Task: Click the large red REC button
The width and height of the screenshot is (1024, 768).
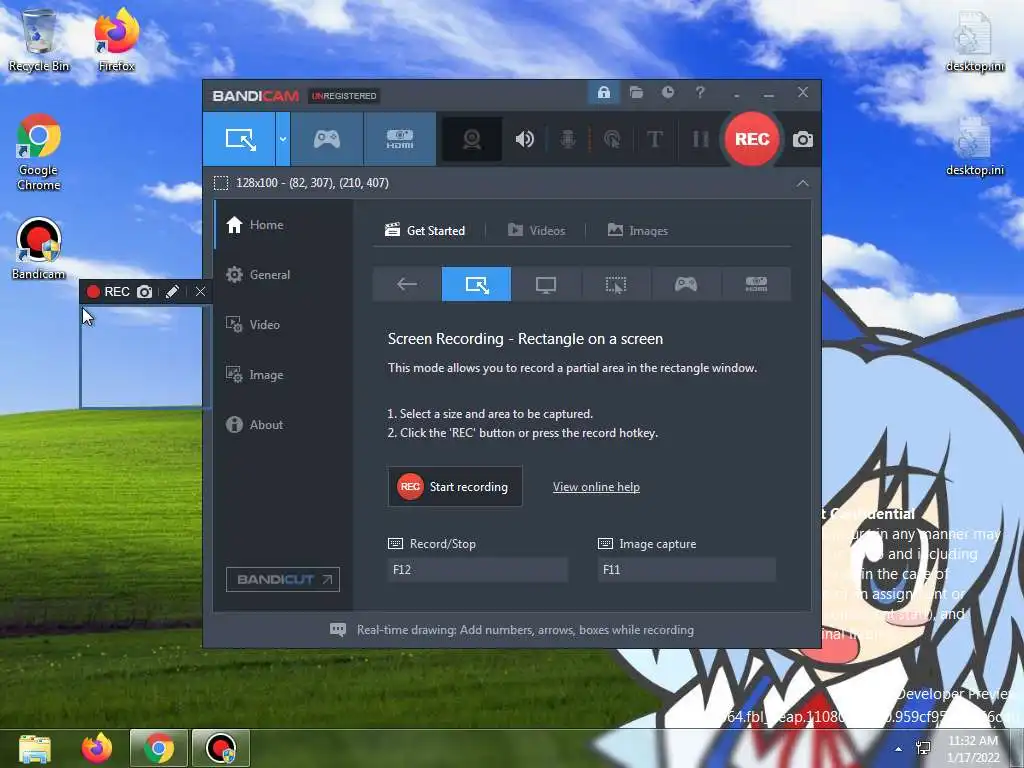Action: (752, 139)
